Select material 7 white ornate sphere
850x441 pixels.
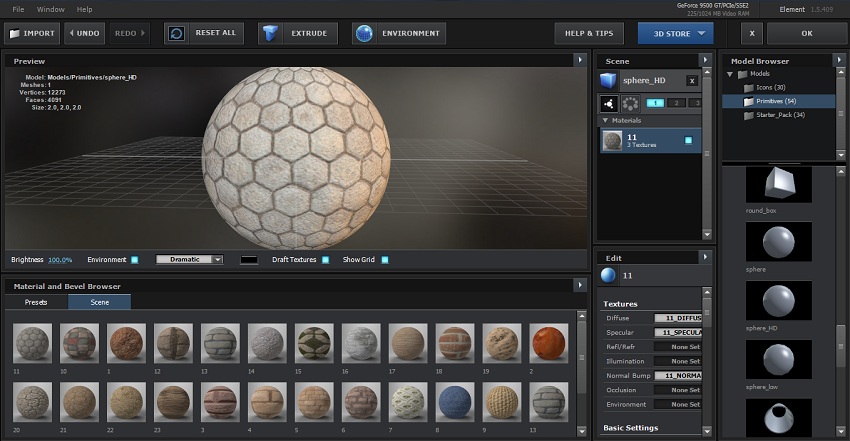tap(408, 401)
